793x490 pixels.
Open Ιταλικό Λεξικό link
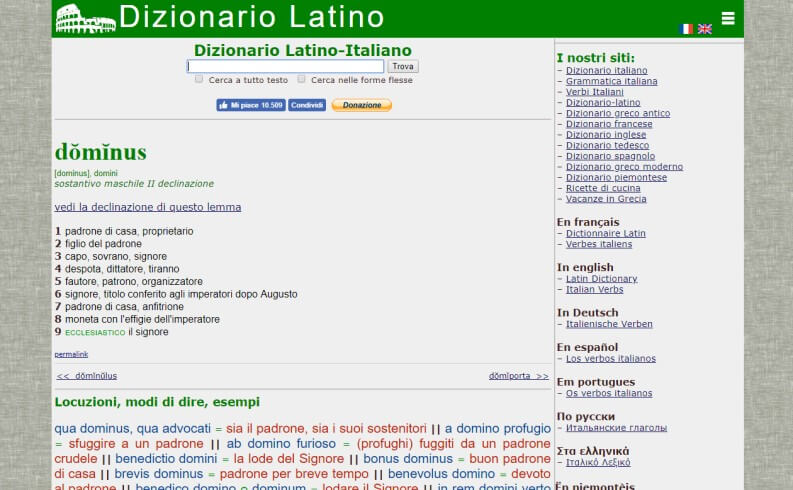coord(598,462)
